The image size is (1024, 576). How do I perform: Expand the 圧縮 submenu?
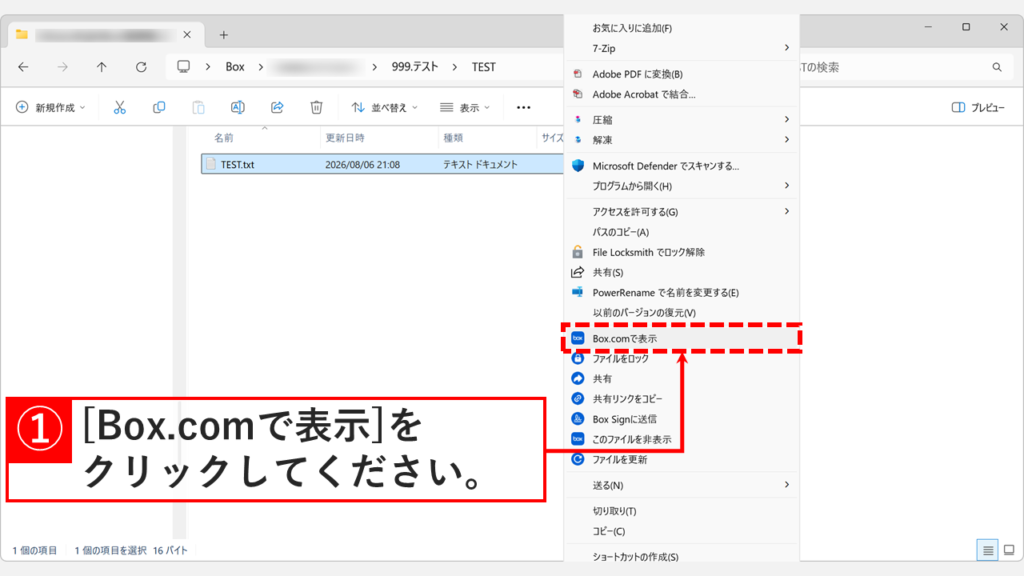(x=681, y=120)
